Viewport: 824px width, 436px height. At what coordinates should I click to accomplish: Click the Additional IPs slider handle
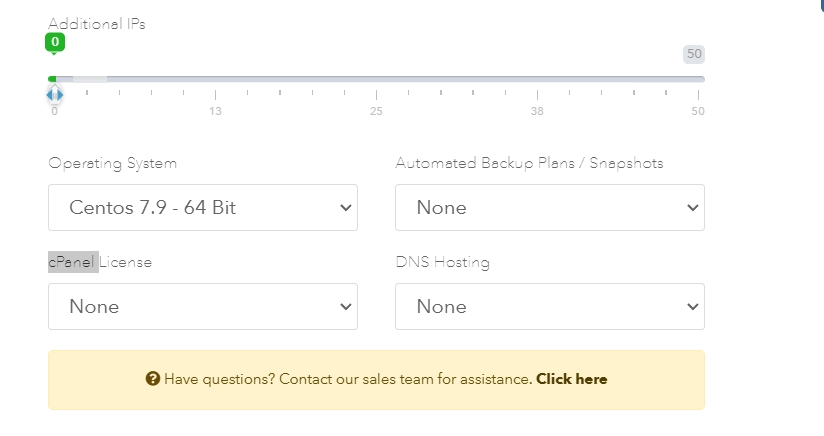coord(55,95)
